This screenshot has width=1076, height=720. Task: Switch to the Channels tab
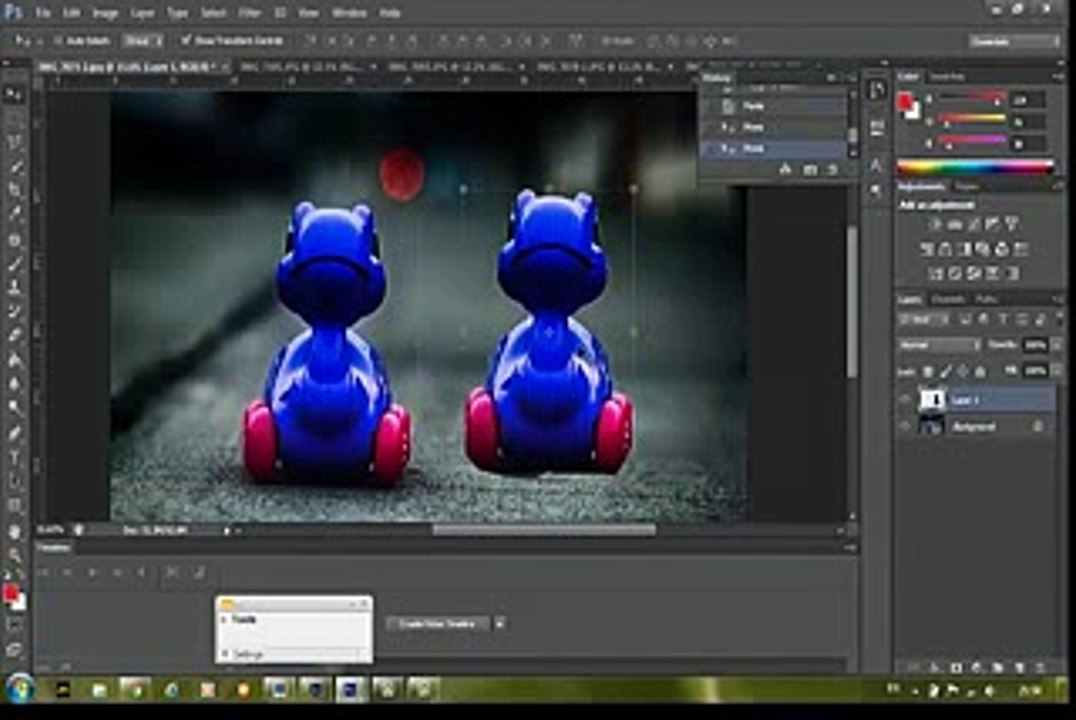(x=948, y=299)
